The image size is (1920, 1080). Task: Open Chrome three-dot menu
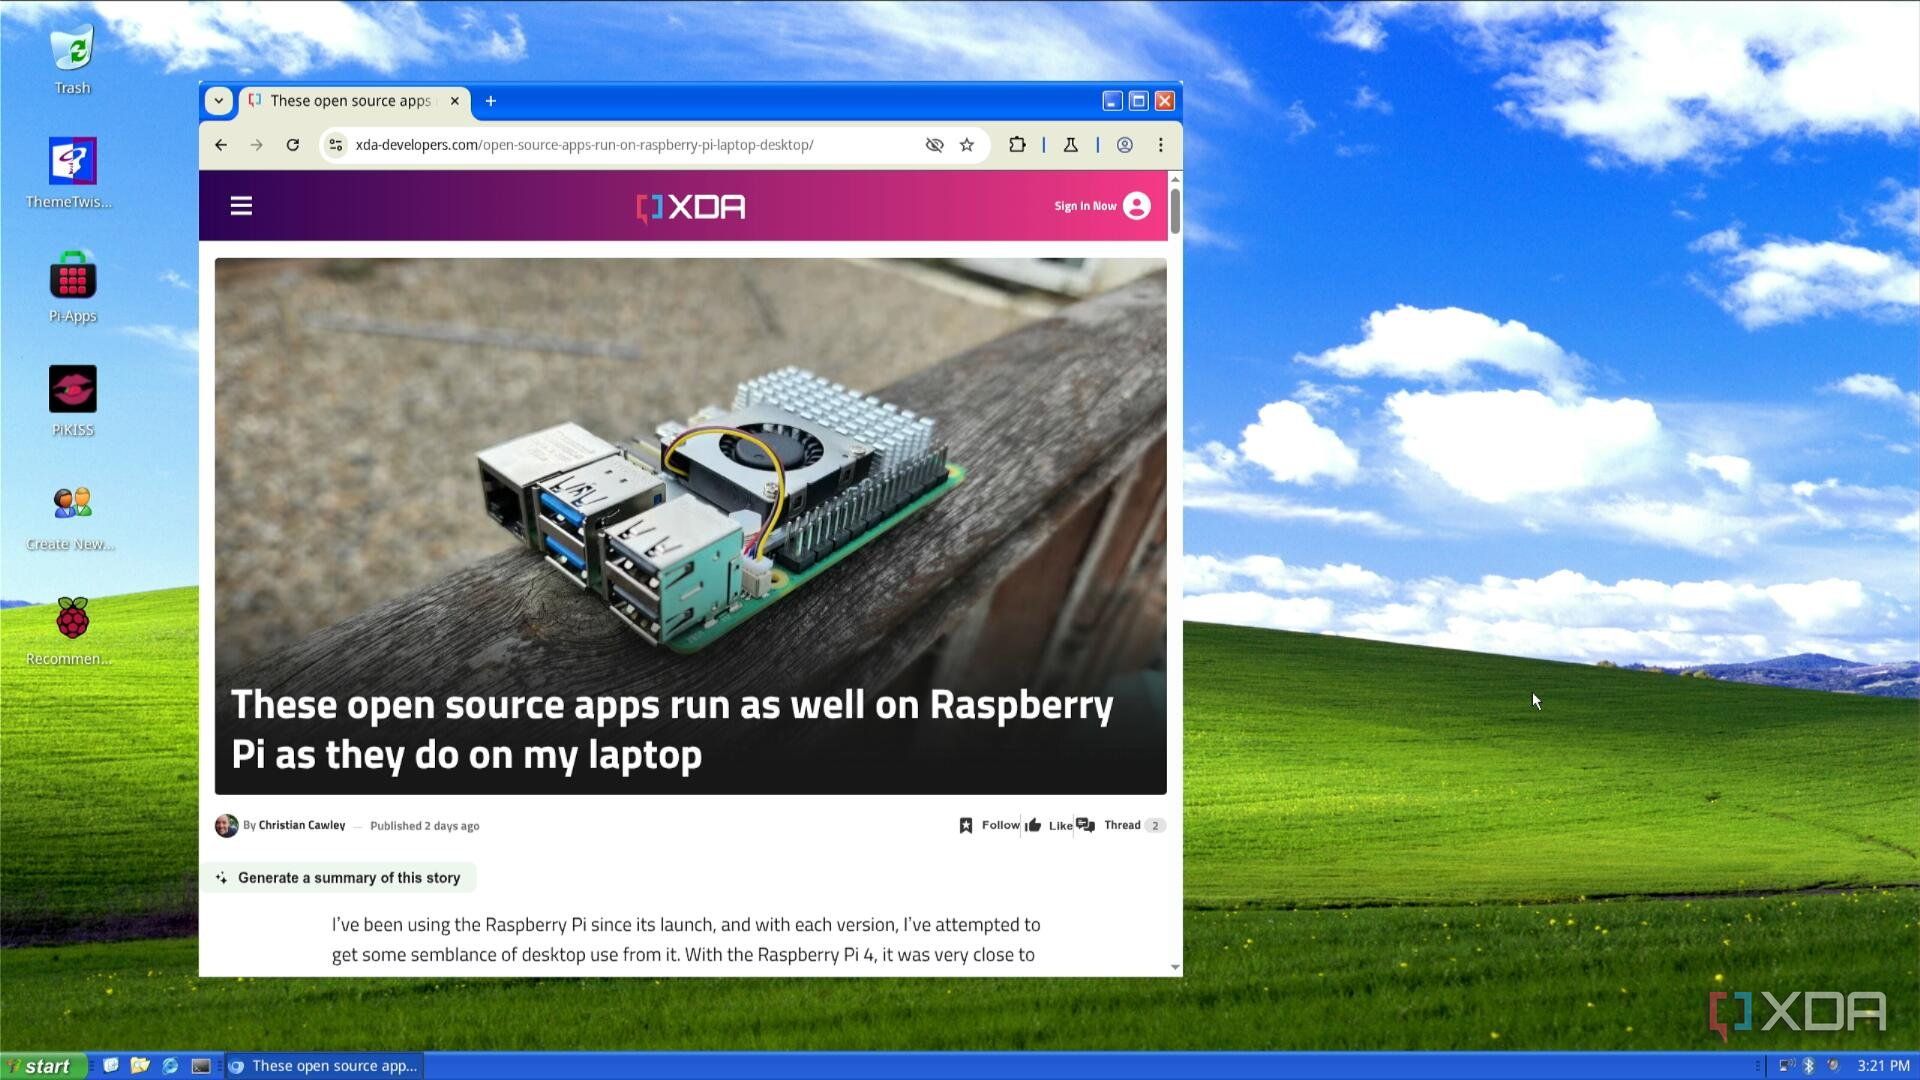point(1161,145)
